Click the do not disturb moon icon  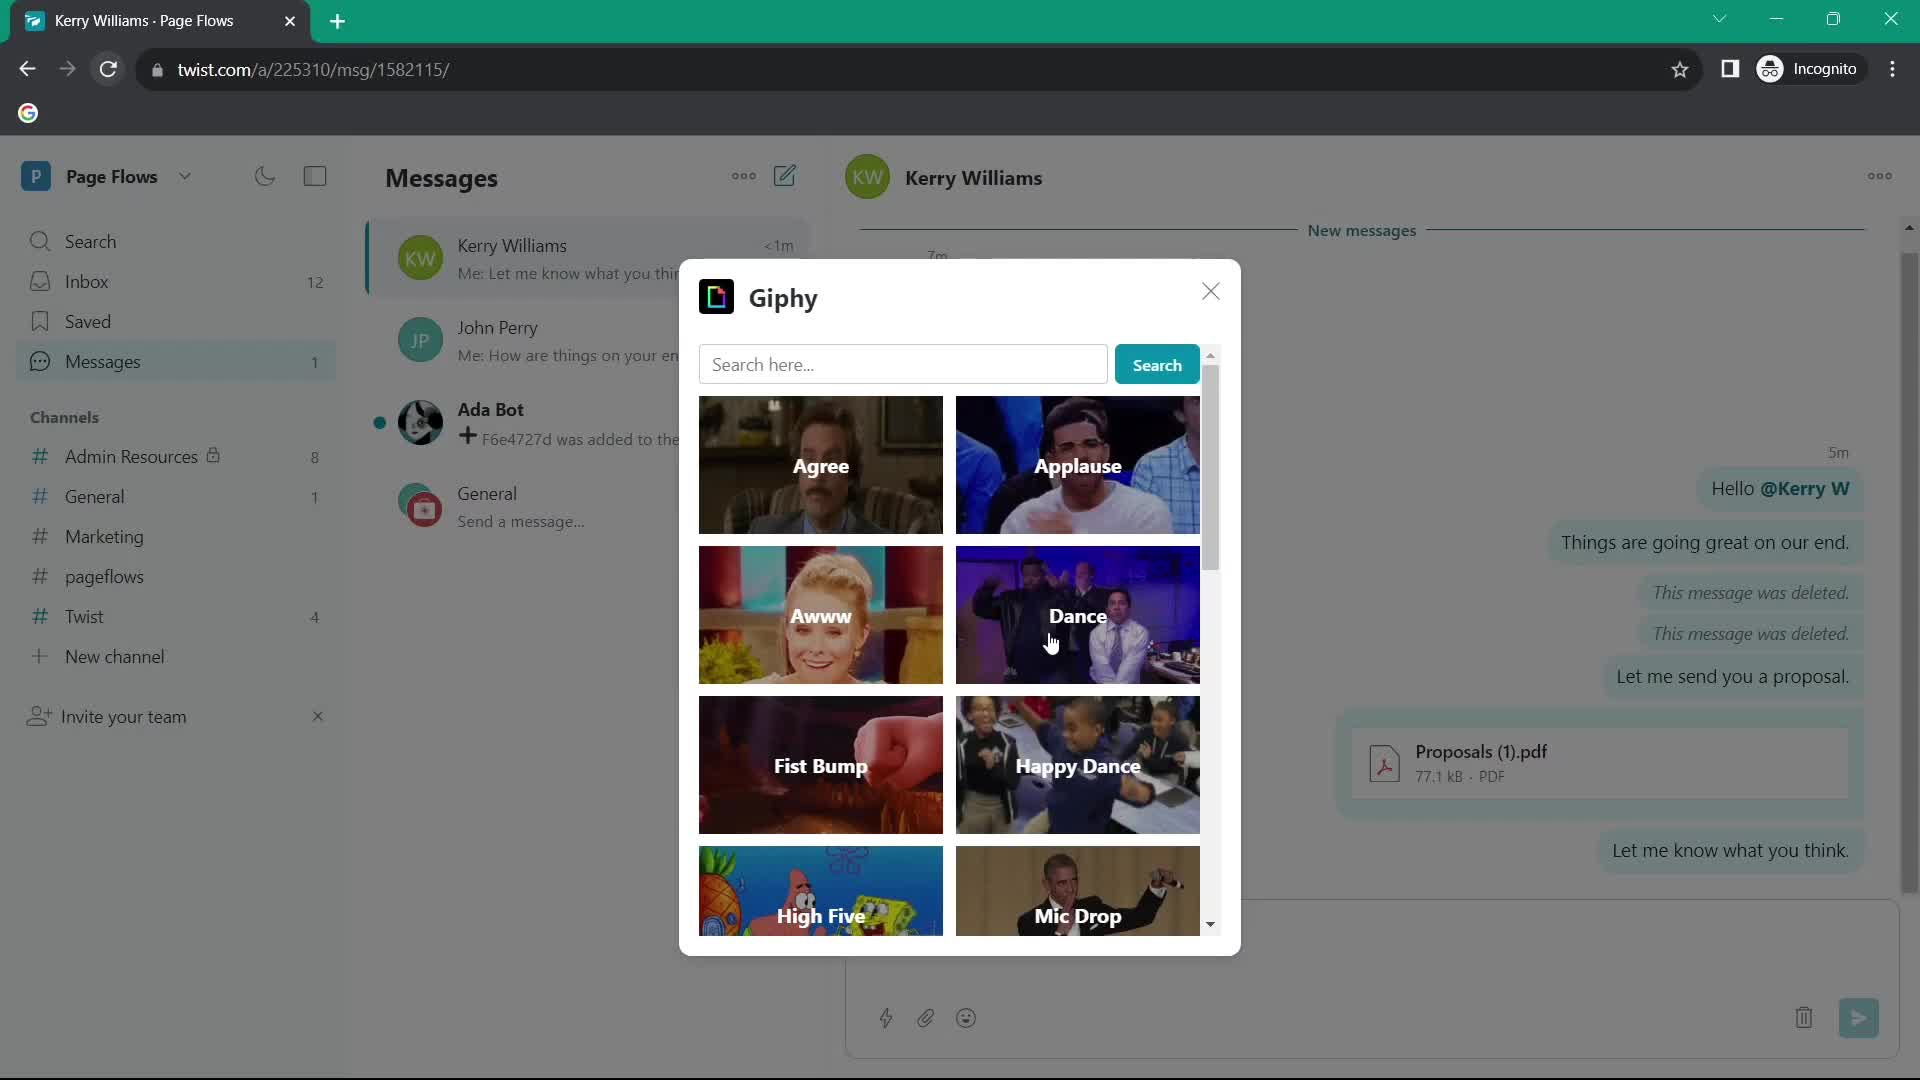coord(264,177)
